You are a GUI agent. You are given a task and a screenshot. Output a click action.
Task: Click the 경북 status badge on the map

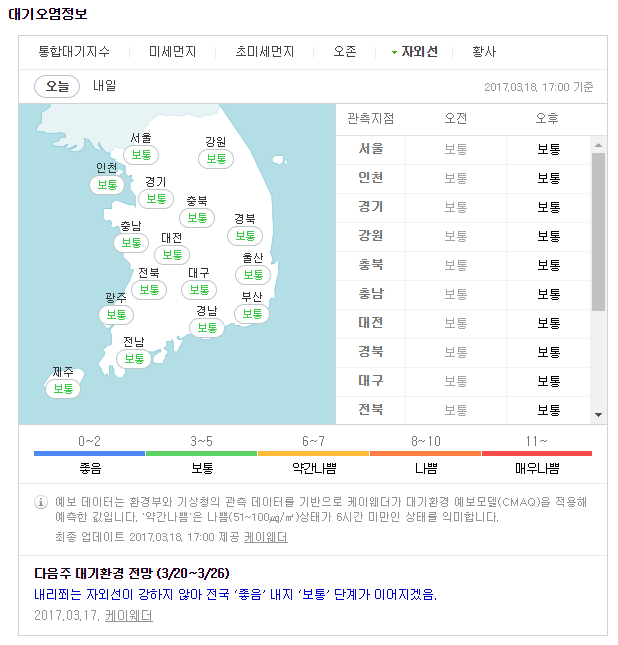(x=245, y=236)
